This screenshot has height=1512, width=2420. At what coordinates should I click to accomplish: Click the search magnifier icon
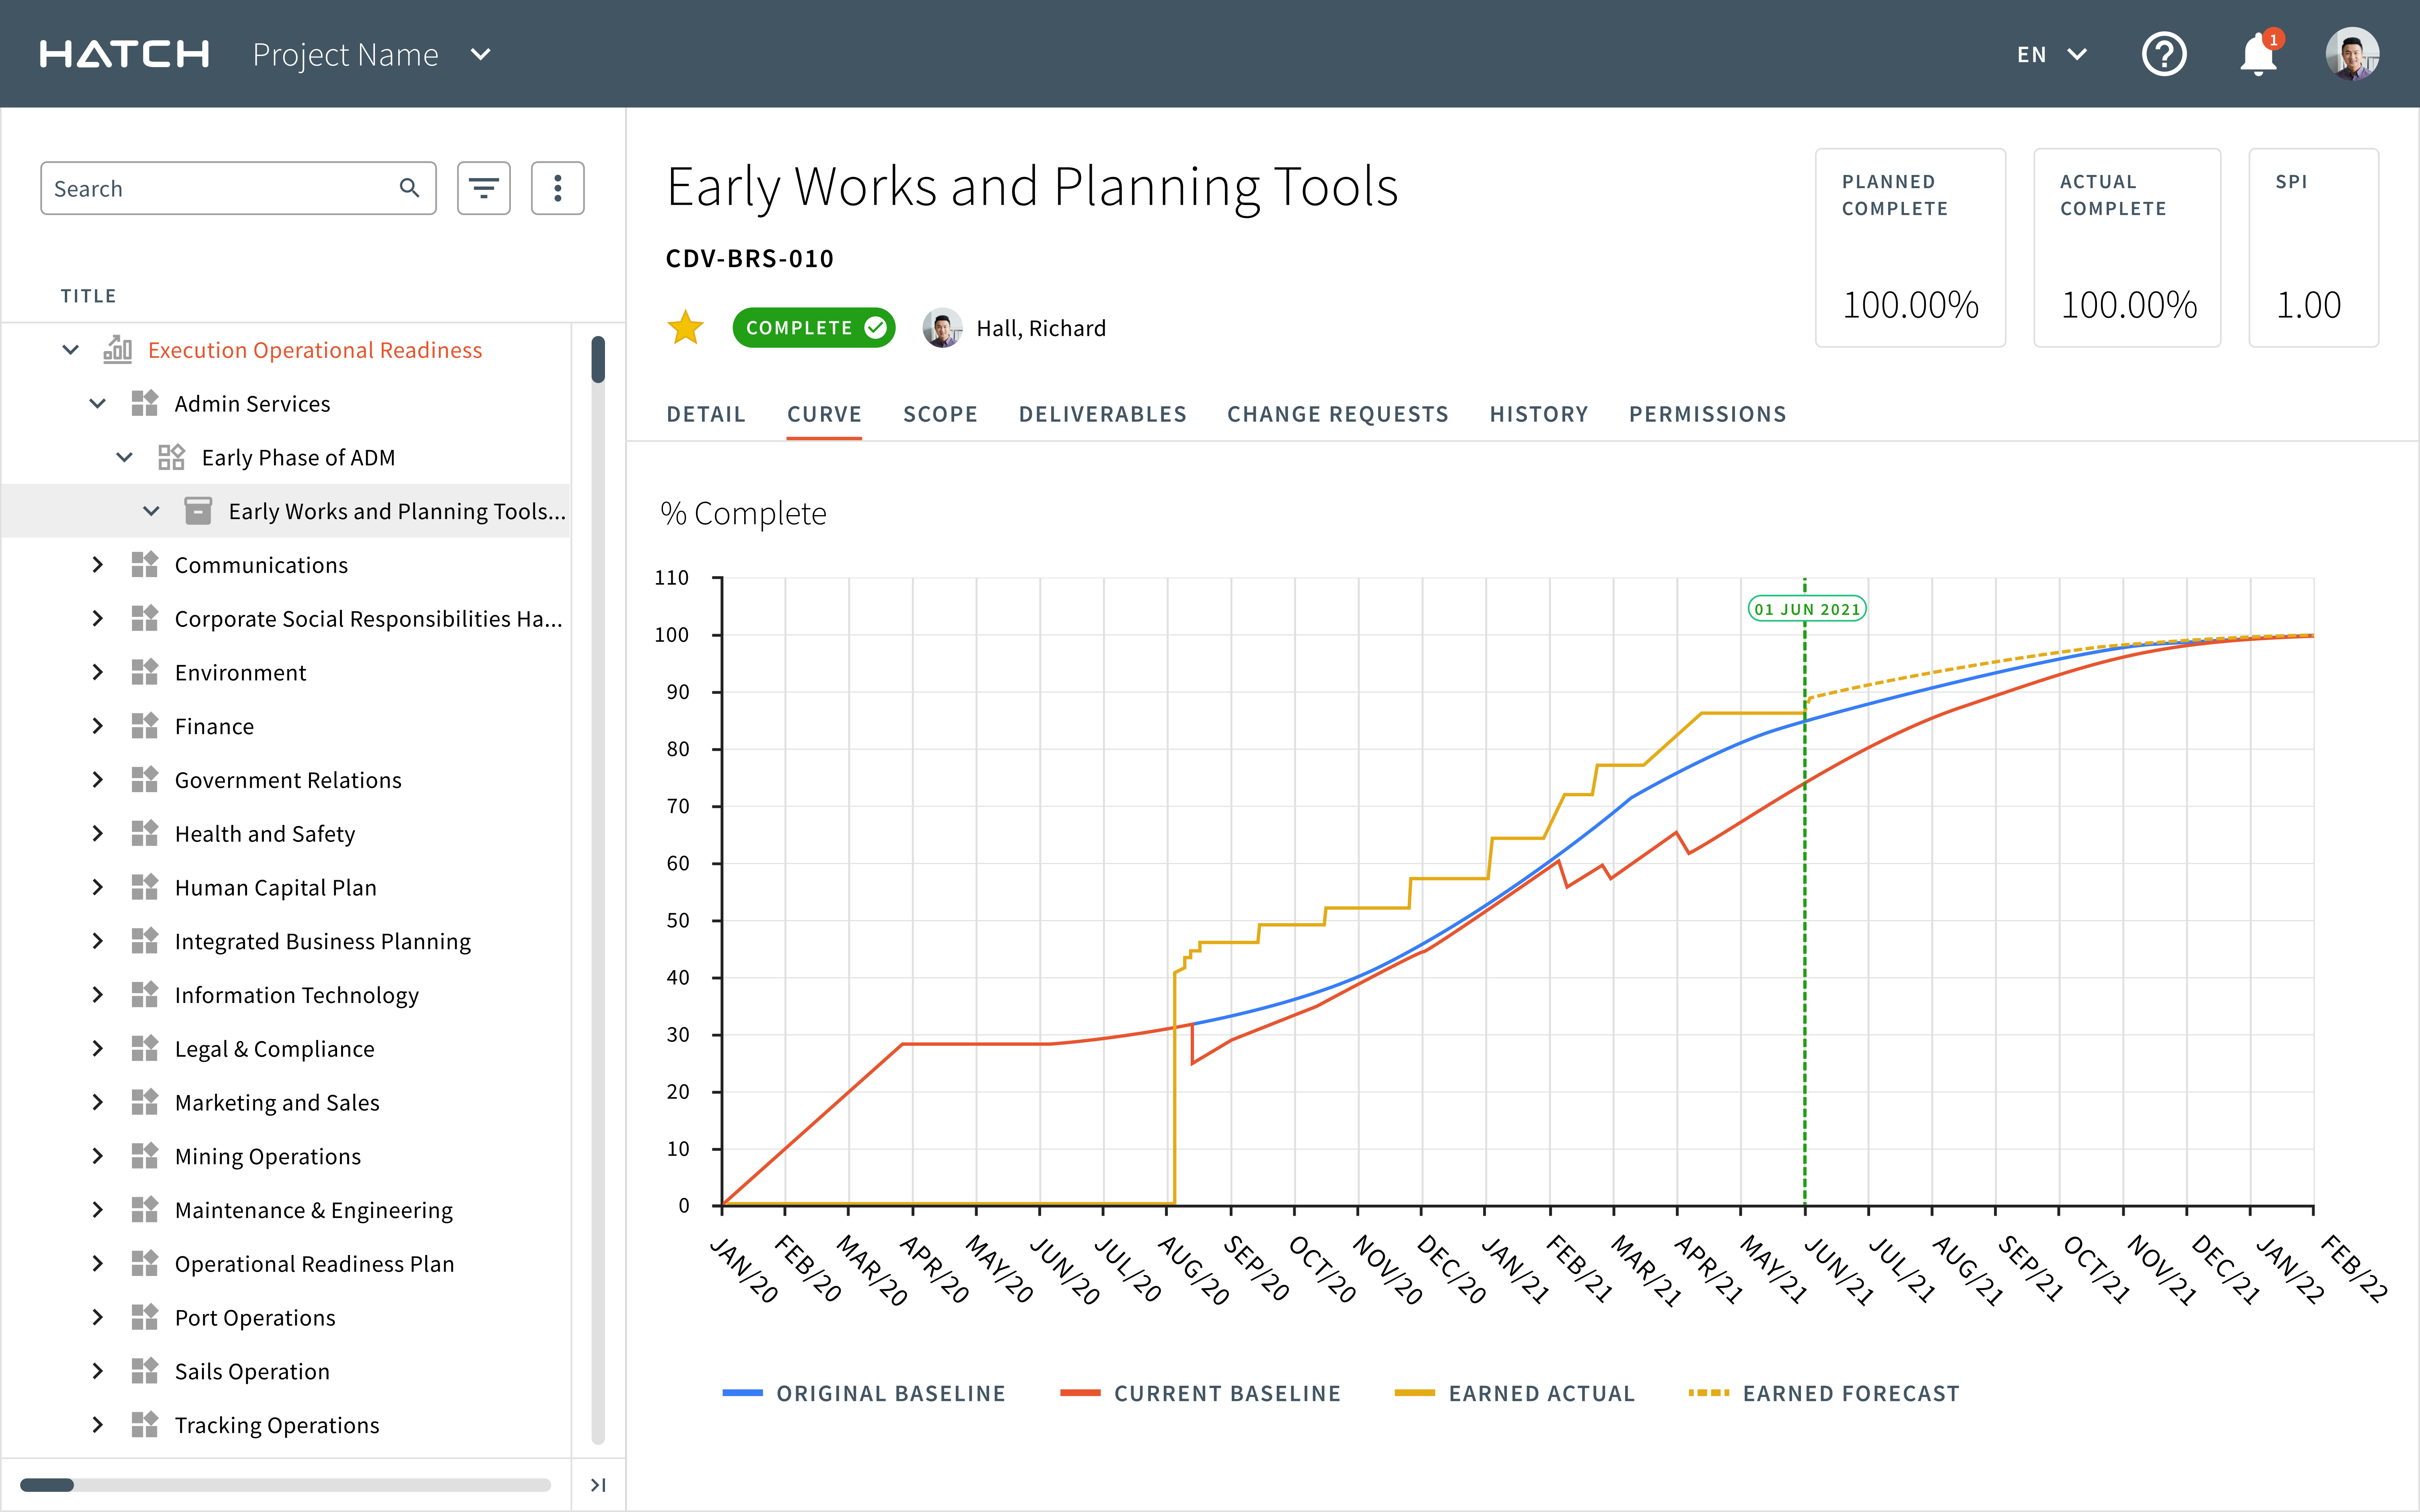[x=409, y=188]
